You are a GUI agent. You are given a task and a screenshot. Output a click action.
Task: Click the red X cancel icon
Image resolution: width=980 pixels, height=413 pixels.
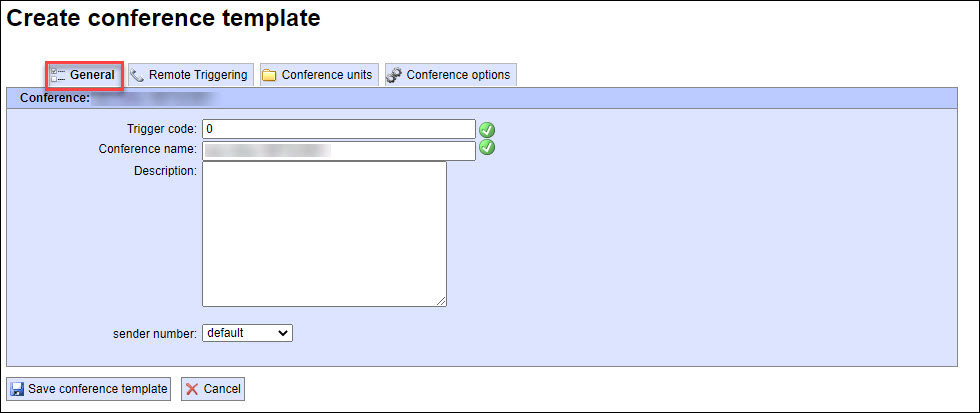[192, 389]
